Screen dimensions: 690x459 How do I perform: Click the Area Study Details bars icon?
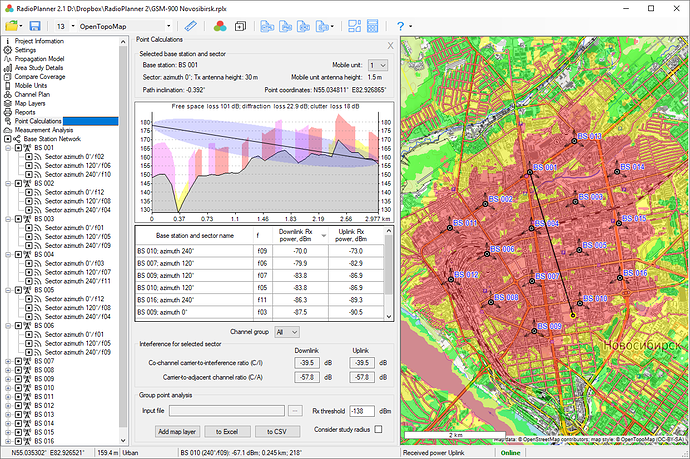[x=7, y=68]
